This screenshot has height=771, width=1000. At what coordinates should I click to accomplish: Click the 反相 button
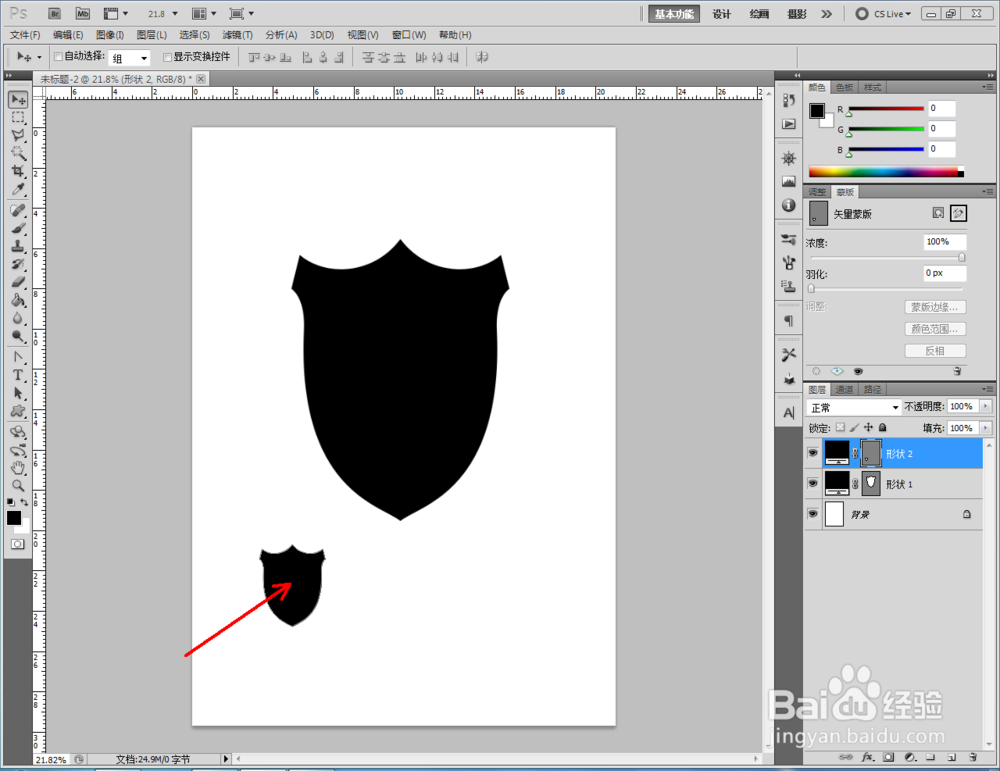click(935, 351)
